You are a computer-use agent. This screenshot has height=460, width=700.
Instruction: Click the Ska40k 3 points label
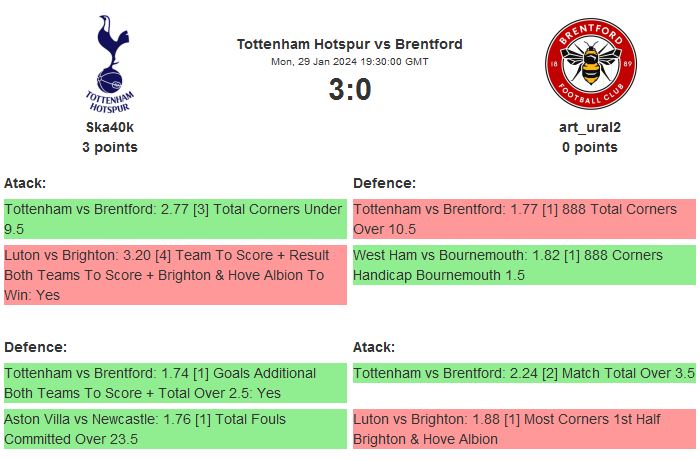[x=110, y=147]
